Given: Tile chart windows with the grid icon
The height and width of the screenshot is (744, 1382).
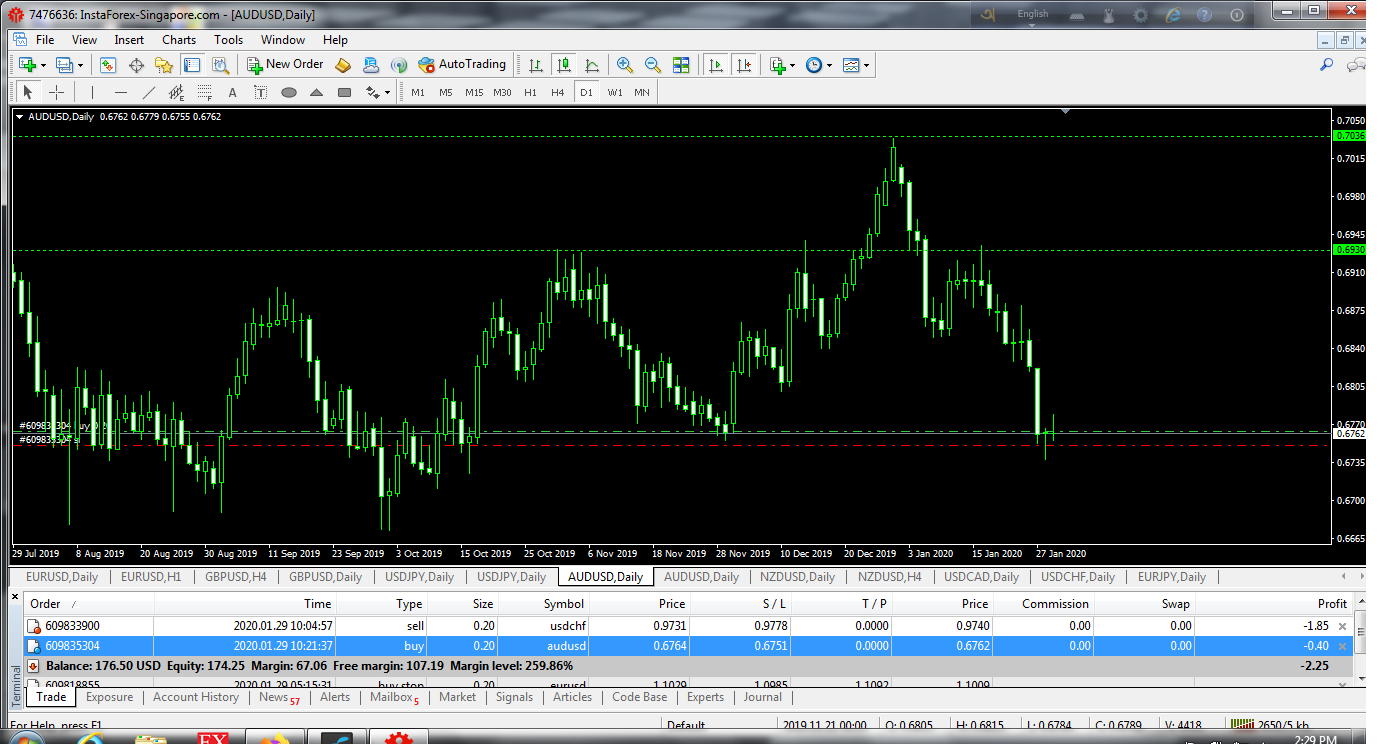Looking at the screenshot, I should (x=681, y=65).
